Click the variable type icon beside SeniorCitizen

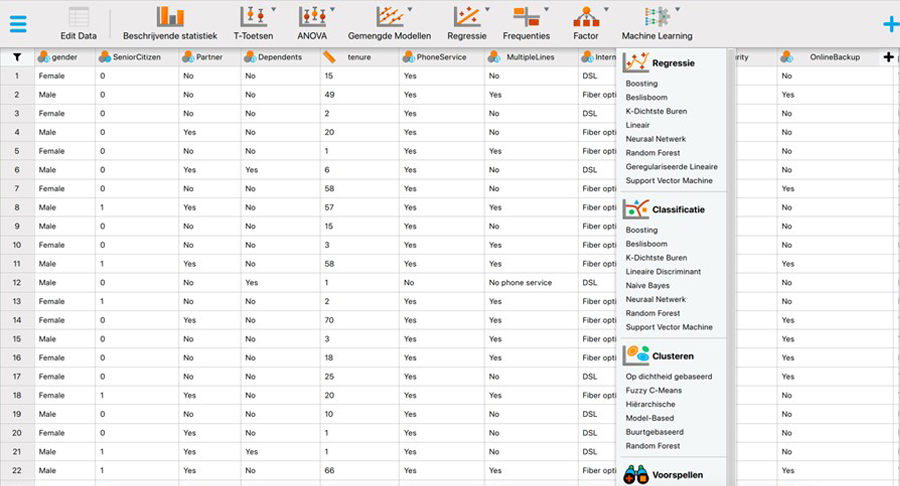105,57
